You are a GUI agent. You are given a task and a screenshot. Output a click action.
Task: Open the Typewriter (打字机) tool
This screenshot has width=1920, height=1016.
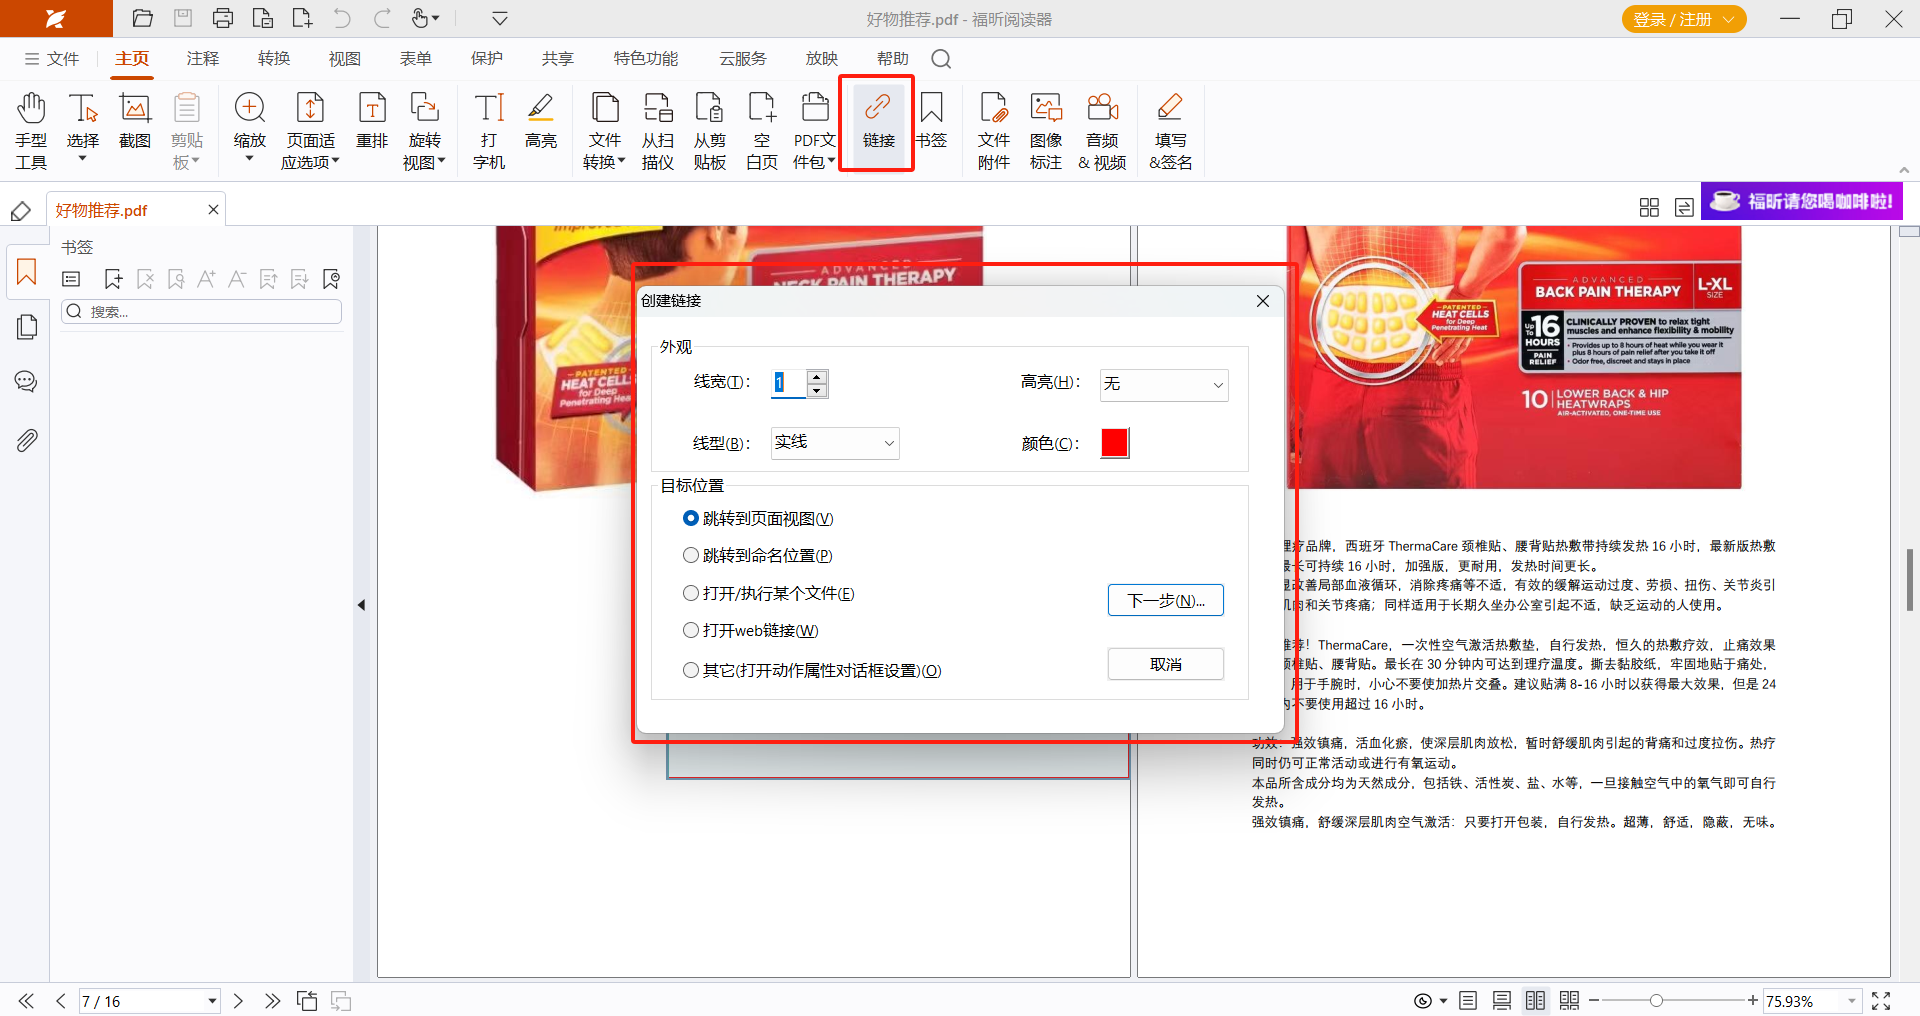click(489, 130)
